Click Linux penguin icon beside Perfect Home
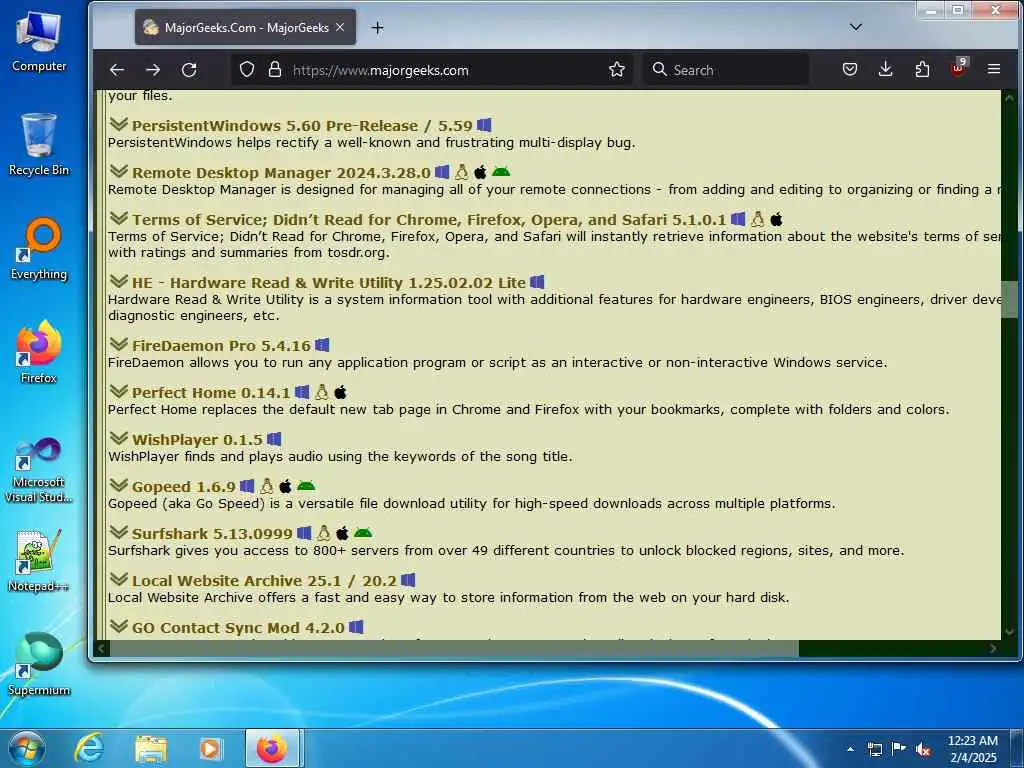Image resolution: width=1024 pixels, height=768 pixels. (x=321, y=392)
